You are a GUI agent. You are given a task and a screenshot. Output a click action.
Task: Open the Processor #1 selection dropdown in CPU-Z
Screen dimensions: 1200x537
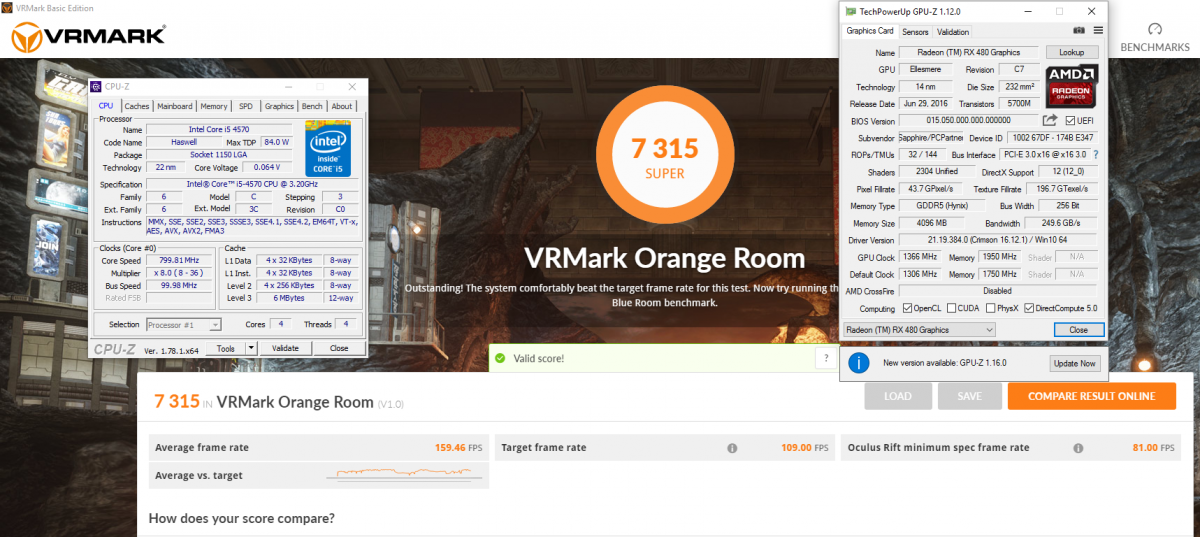point(184,325)
